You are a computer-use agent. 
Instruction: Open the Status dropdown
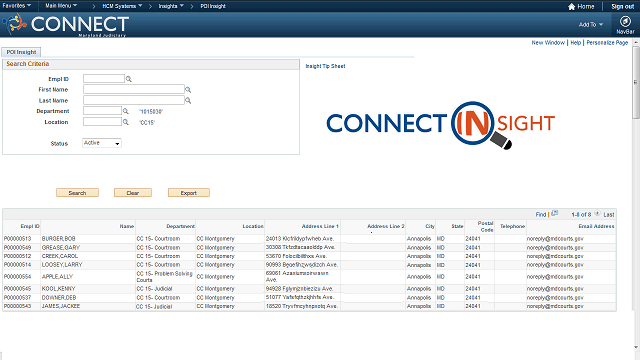(x=102, y=143)
